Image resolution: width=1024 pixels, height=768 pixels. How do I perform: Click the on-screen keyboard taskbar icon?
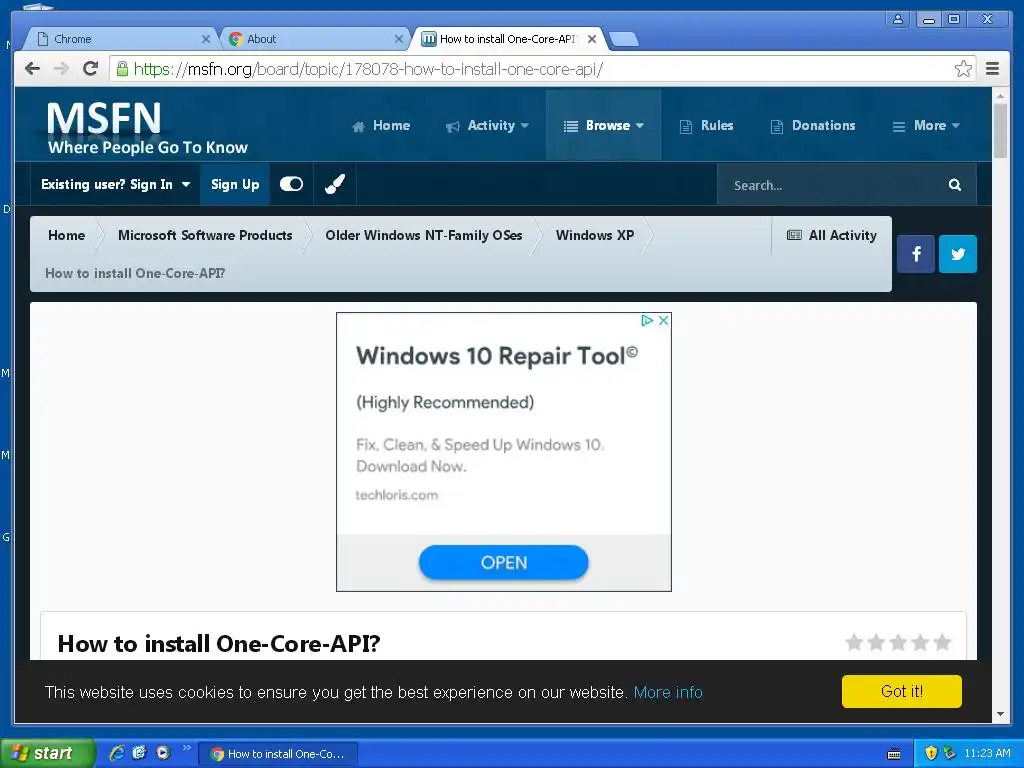pos(895,754)
